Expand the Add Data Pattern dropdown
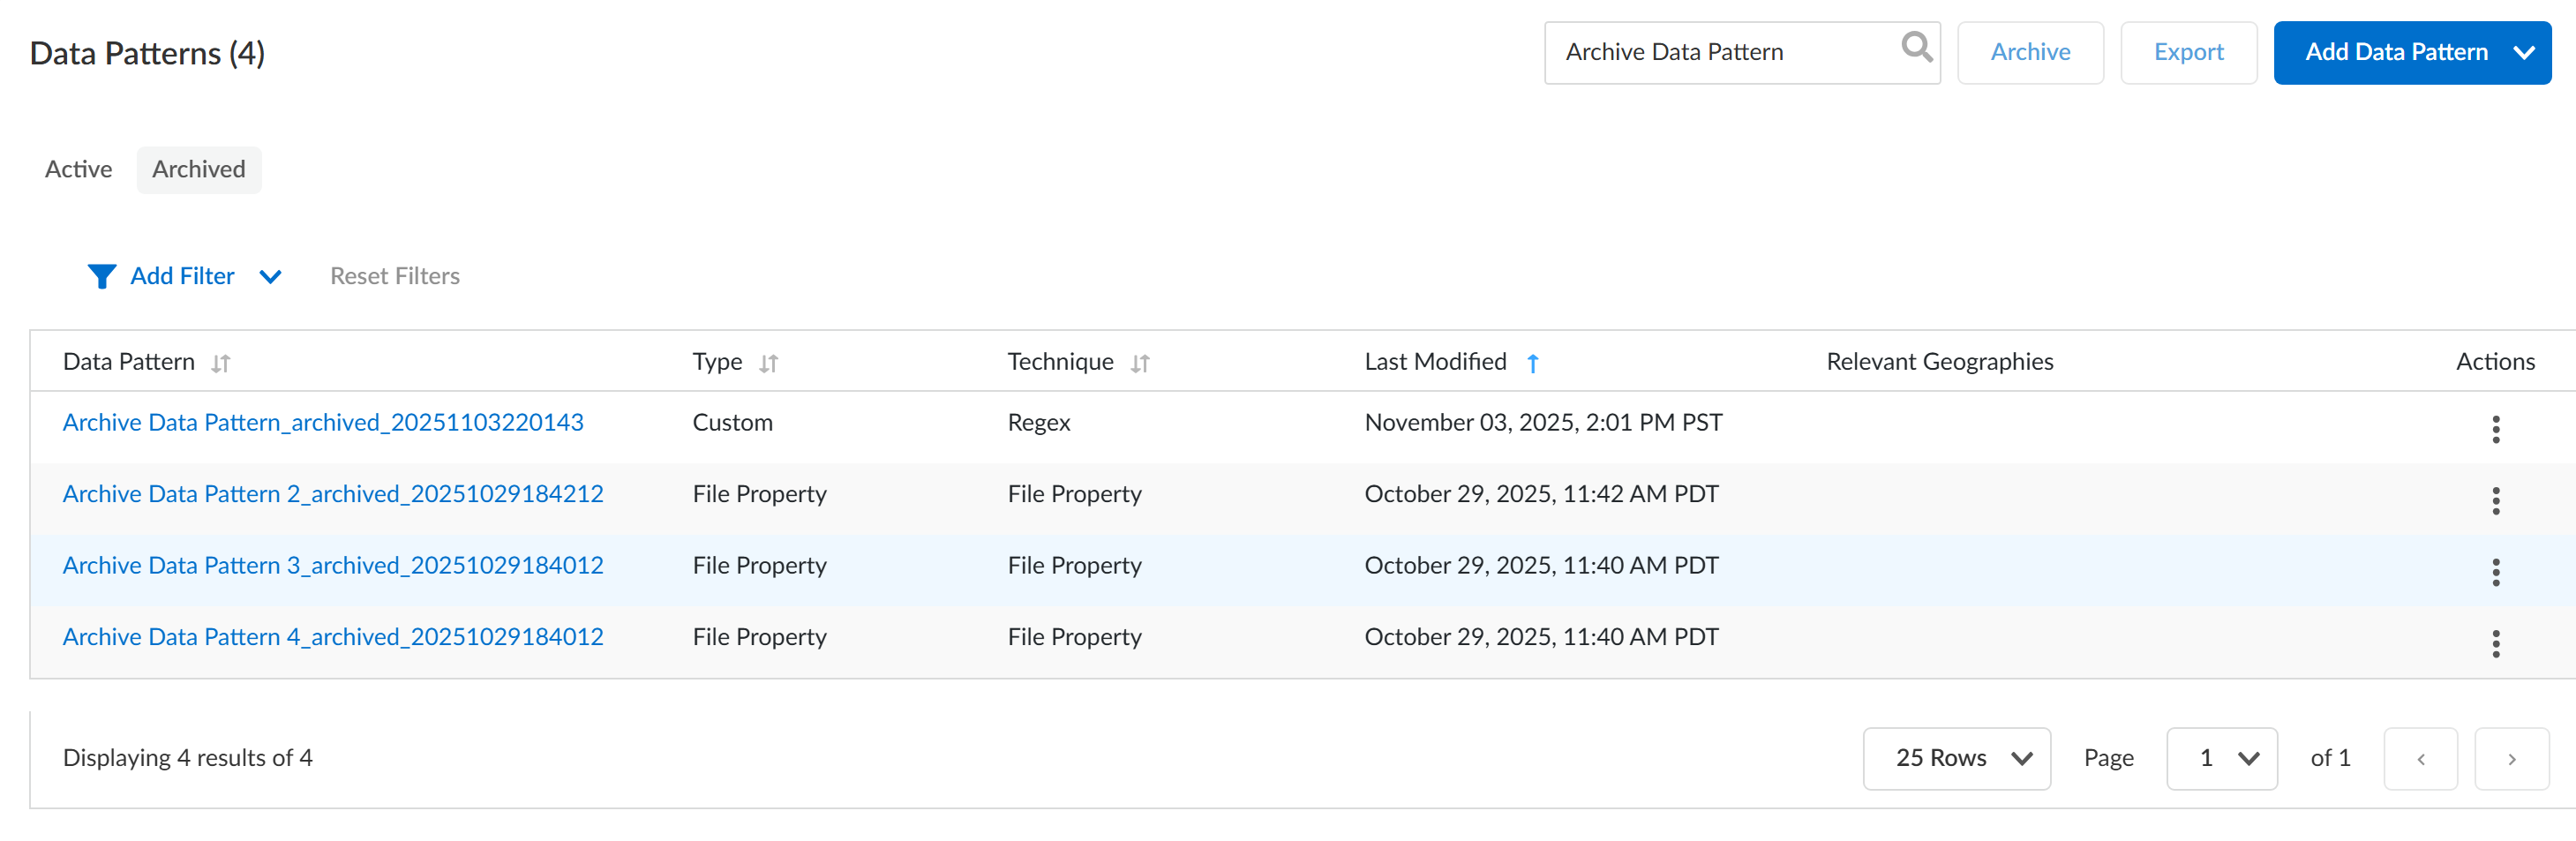The height and width of the screenshot is (841, 2576). (x=2523, y=52)
